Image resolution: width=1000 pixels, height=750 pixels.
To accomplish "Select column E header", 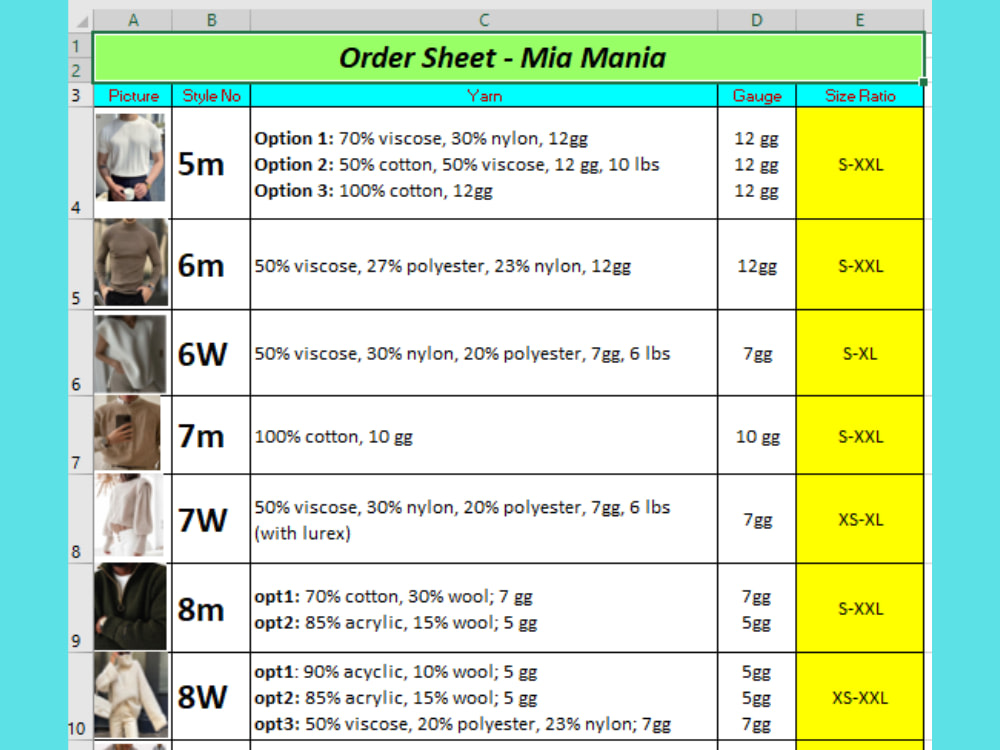I will (x=860, y=20).
